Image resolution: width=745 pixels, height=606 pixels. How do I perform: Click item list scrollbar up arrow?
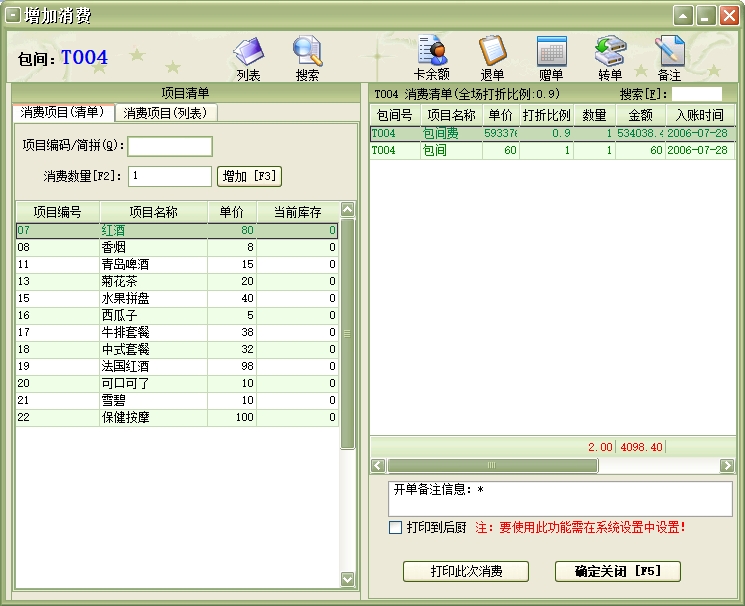pos(347,210)
